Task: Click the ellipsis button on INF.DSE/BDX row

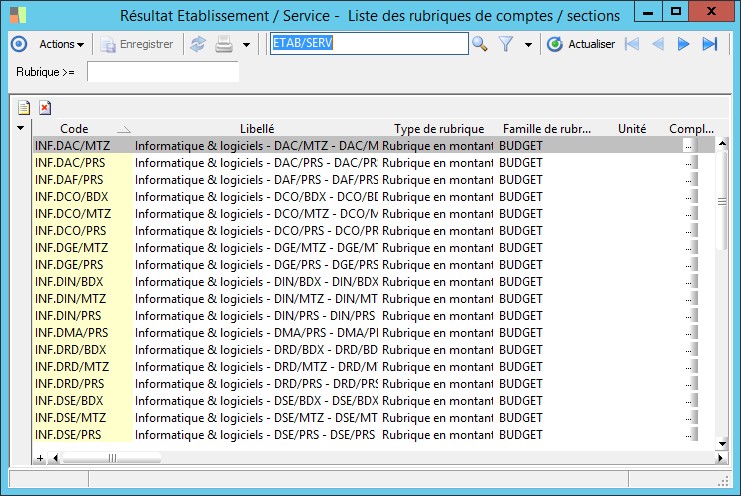Action: click(x=689, y=401)
